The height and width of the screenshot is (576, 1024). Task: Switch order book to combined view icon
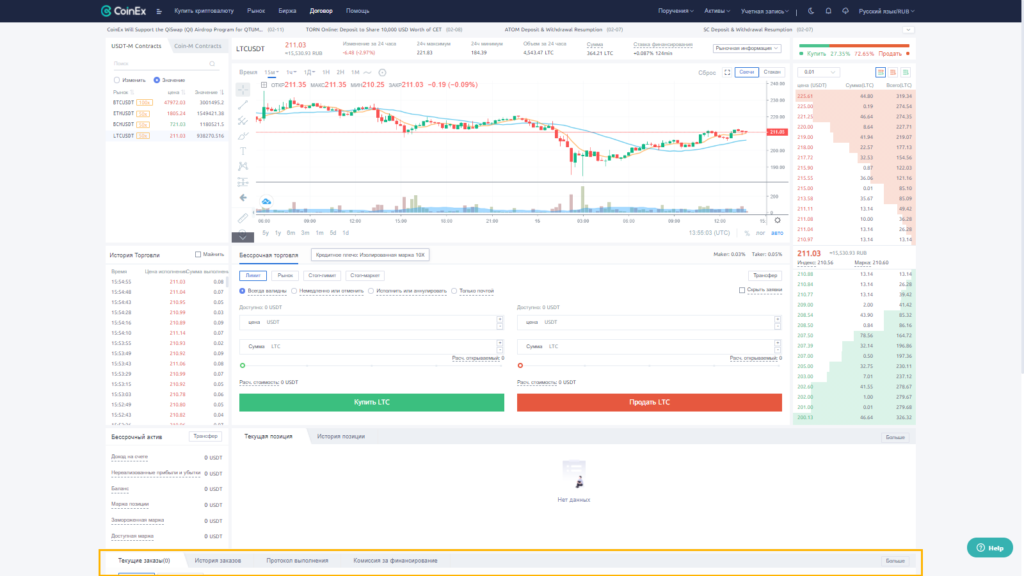point(881,72)
